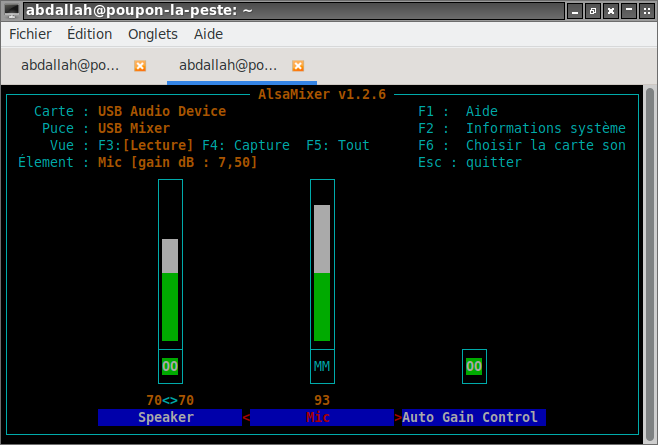Click the Mic [gain dB : 7,50] text
This screenshot has width=658, height=445.
click(178, 162)
